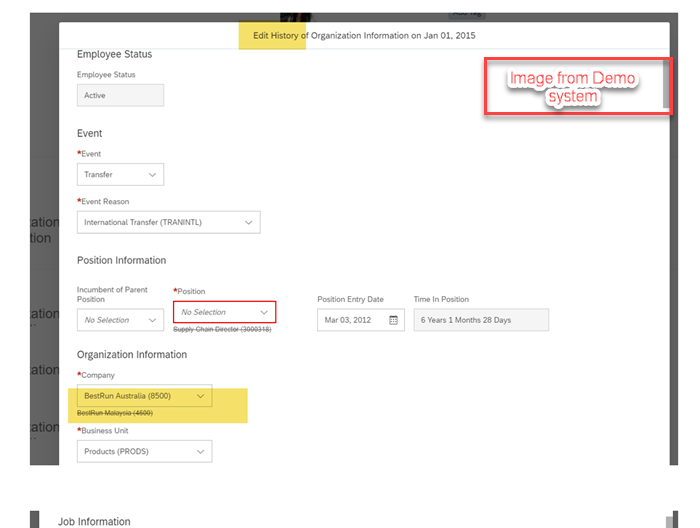
Task: Click struck-through BestRun Malaysia (4600) text
Action: click(x=115, y=413)
